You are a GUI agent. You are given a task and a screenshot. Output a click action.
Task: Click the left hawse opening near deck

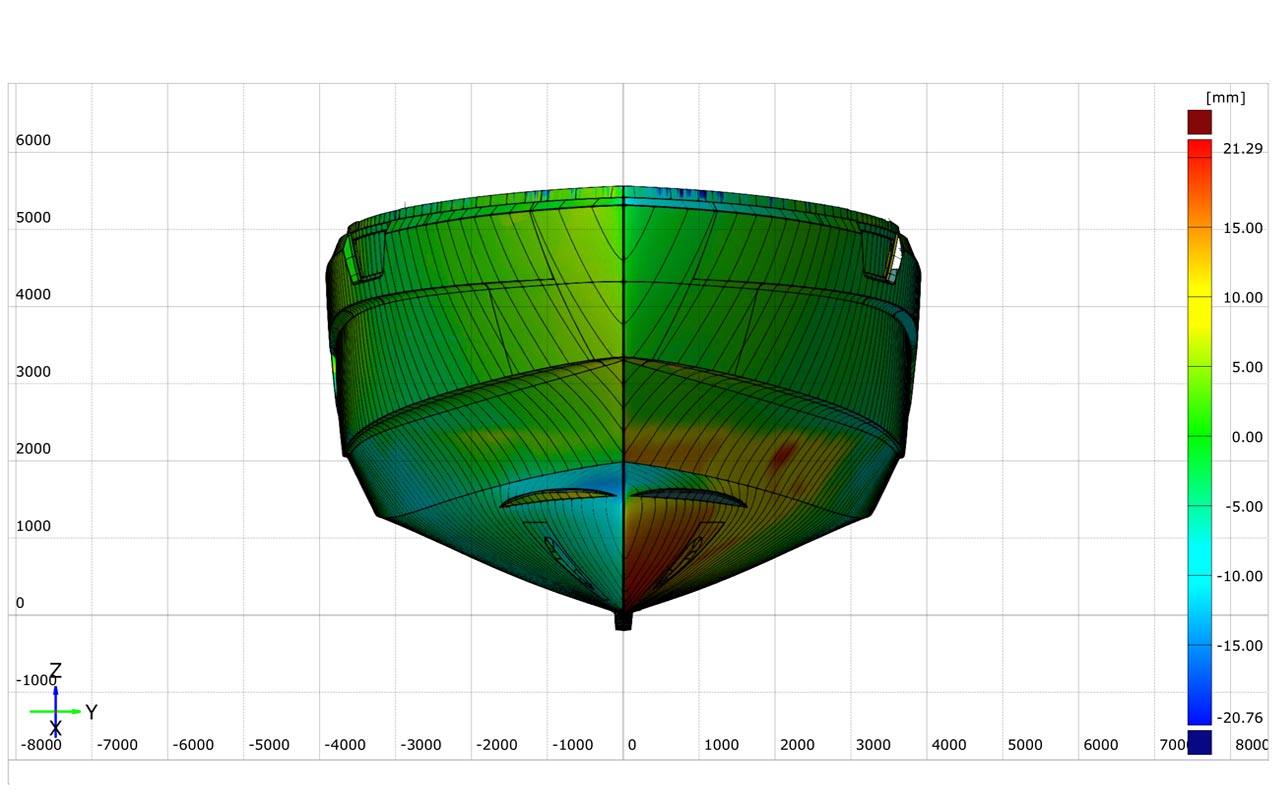click(369, 254)
